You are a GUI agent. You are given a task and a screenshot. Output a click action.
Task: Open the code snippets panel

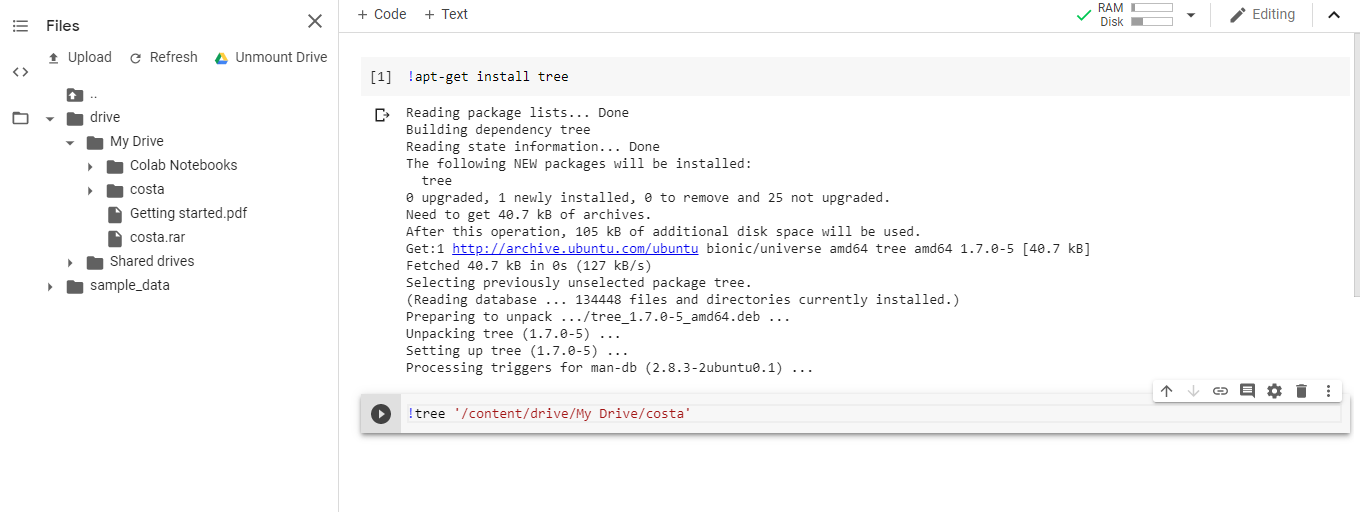[20, 72]
